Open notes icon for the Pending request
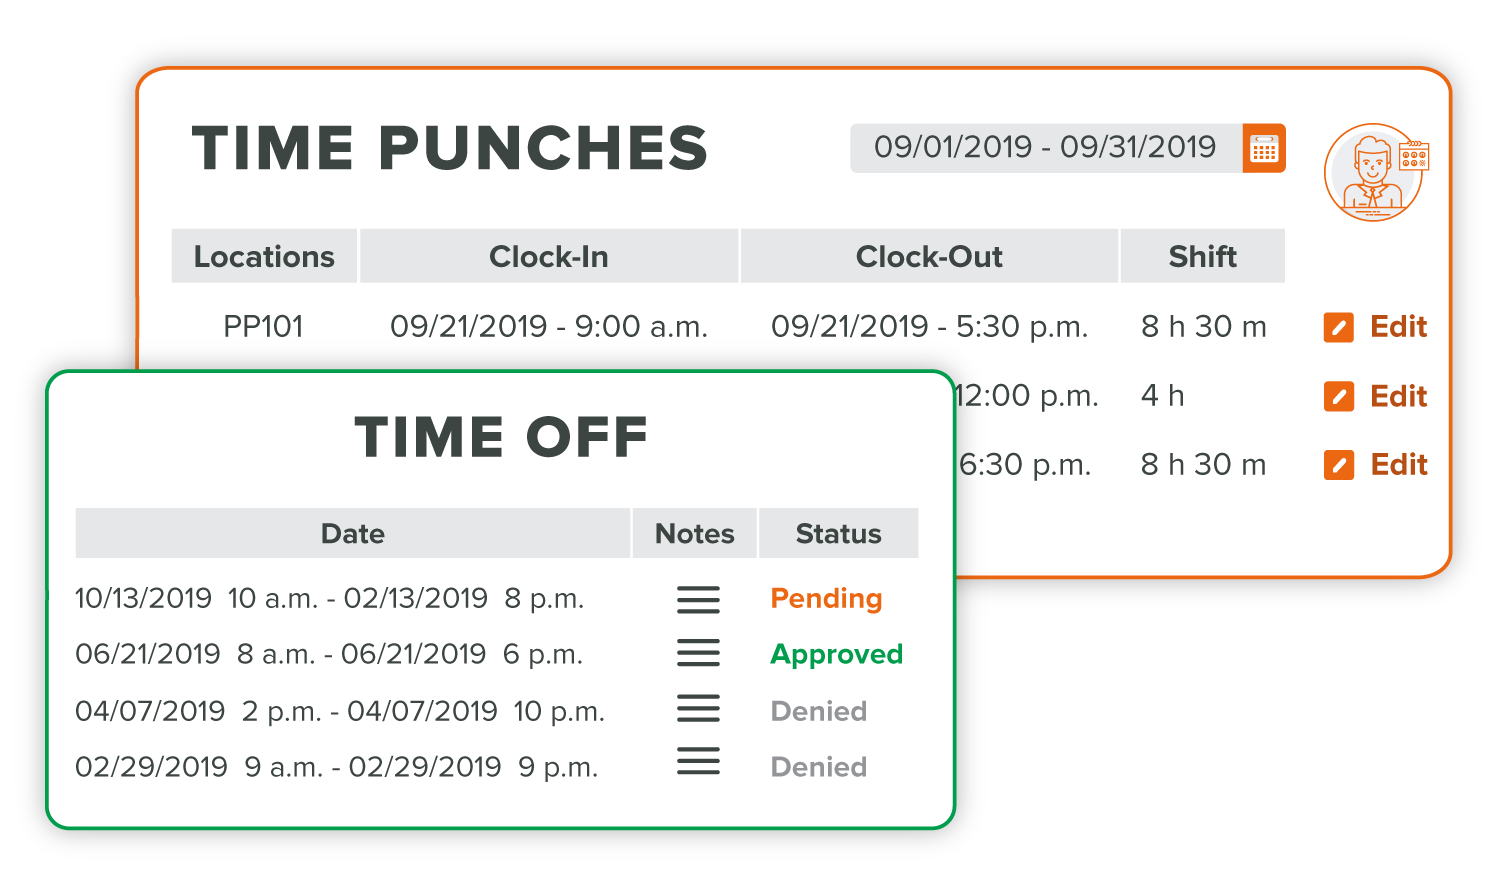The image size is (1500, 892). click(698, 599)
